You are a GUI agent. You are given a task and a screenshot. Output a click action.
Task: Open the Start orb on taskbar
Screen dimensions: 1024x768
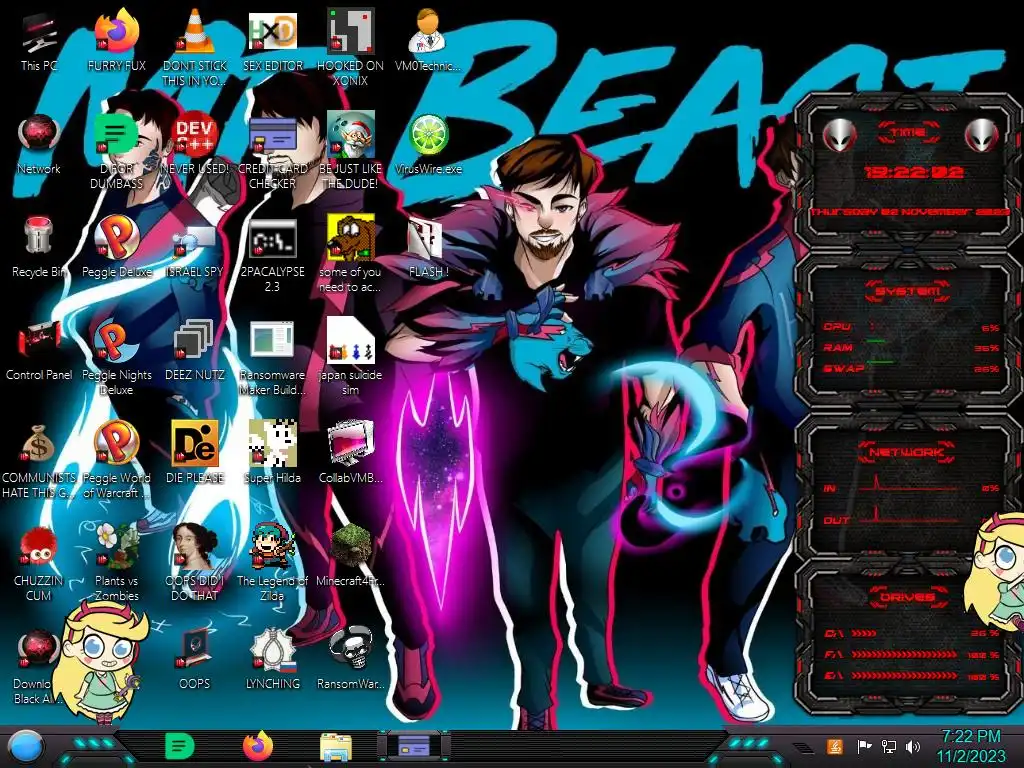(x=26, y=746)
